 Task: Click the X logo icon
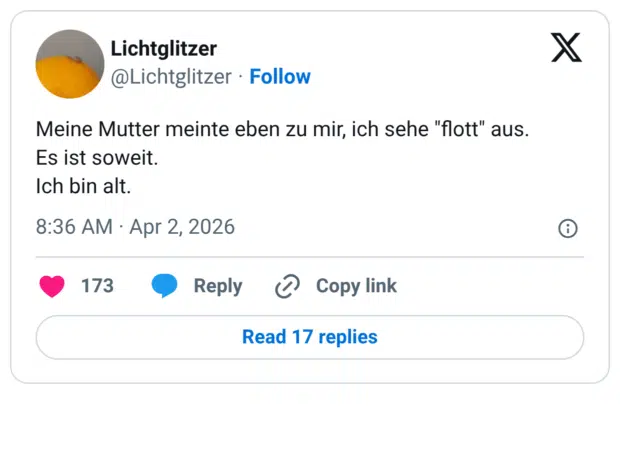point(566,47)
